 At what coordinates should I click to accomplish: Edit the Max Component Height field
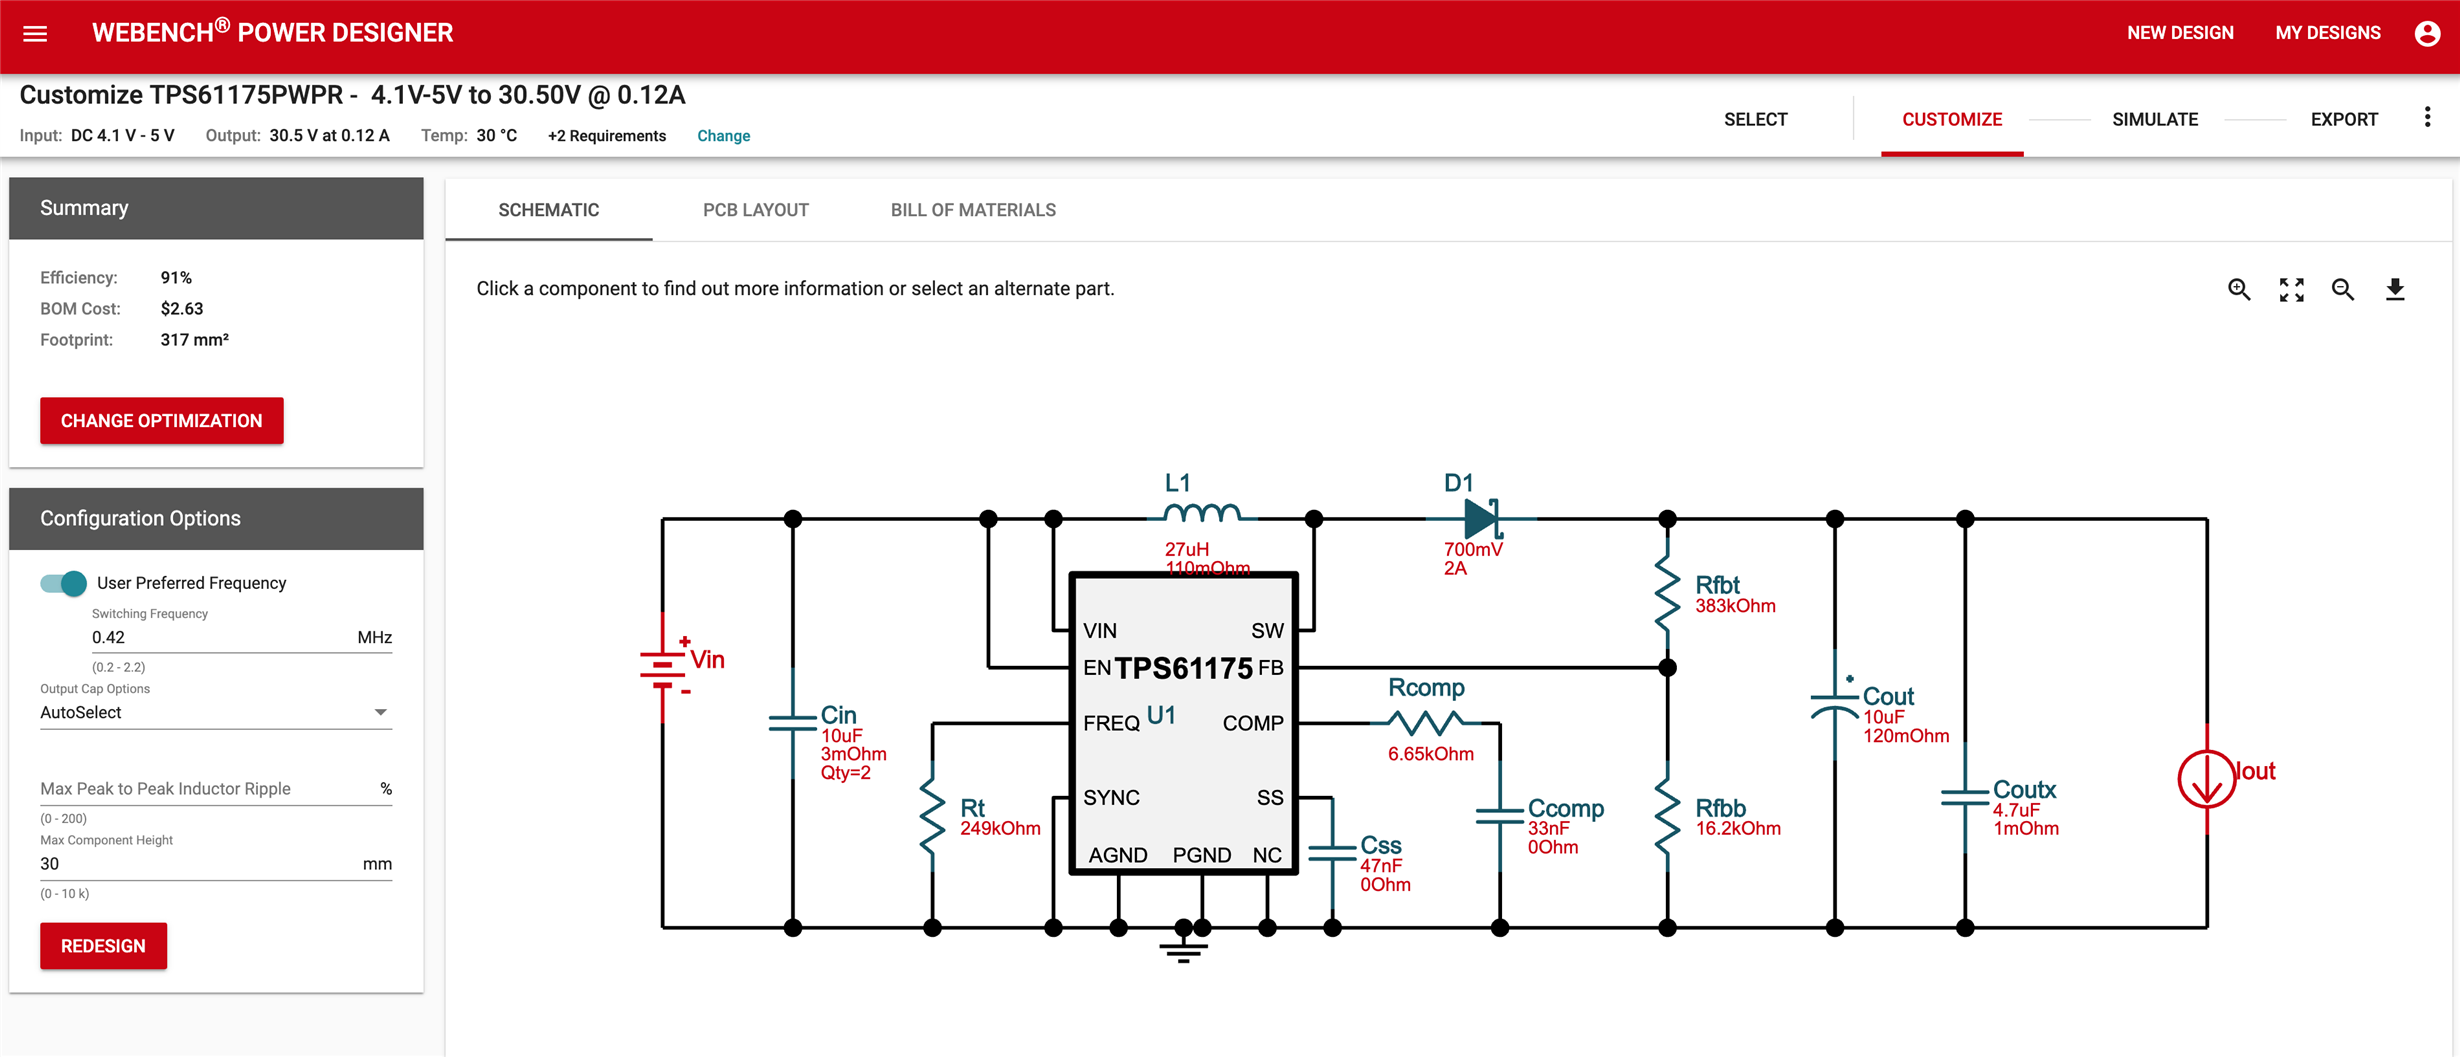tap(215, 864)
